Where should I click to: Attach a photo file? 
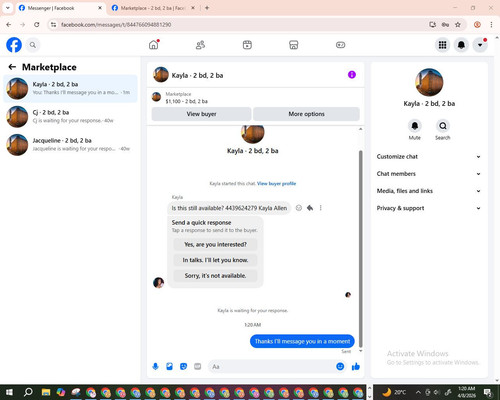pyautogui.click(x=169, y=367)
